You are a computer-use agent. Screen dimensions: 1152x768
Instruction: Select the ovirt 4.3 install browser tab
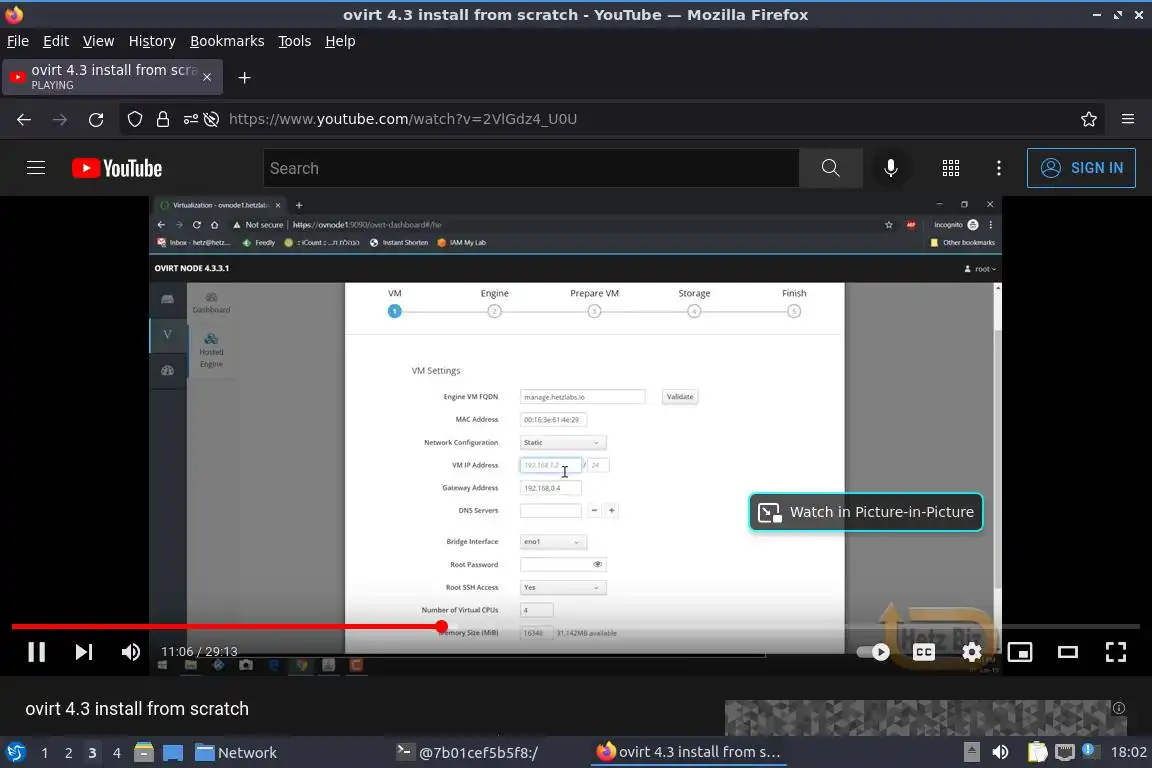point(112,77)
